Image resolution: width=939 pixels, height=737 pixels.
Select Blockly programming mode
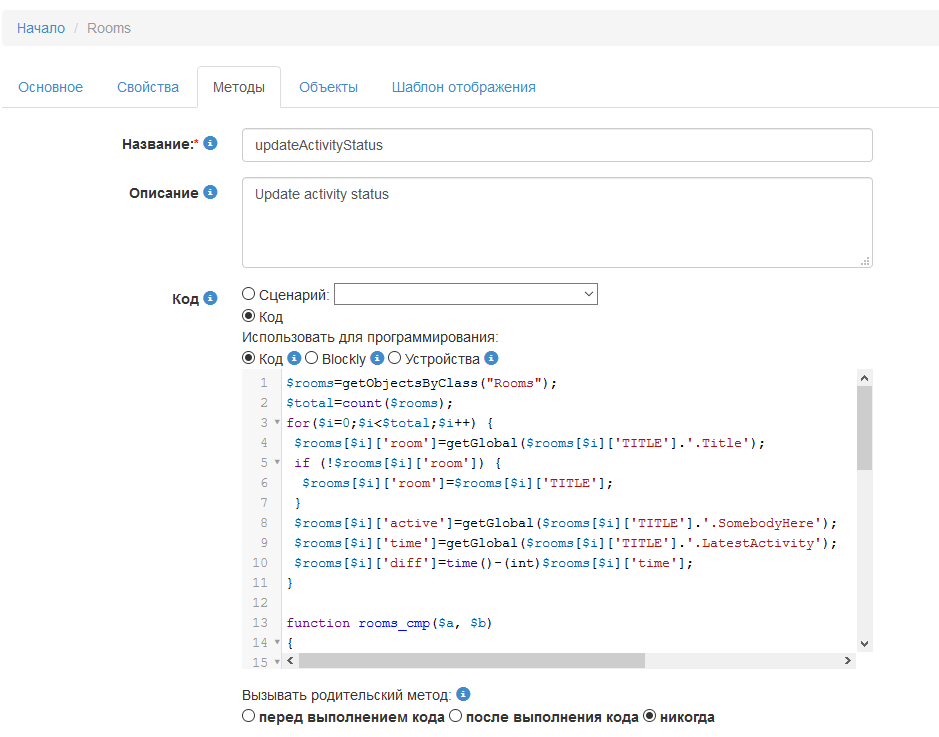point(311,359)
